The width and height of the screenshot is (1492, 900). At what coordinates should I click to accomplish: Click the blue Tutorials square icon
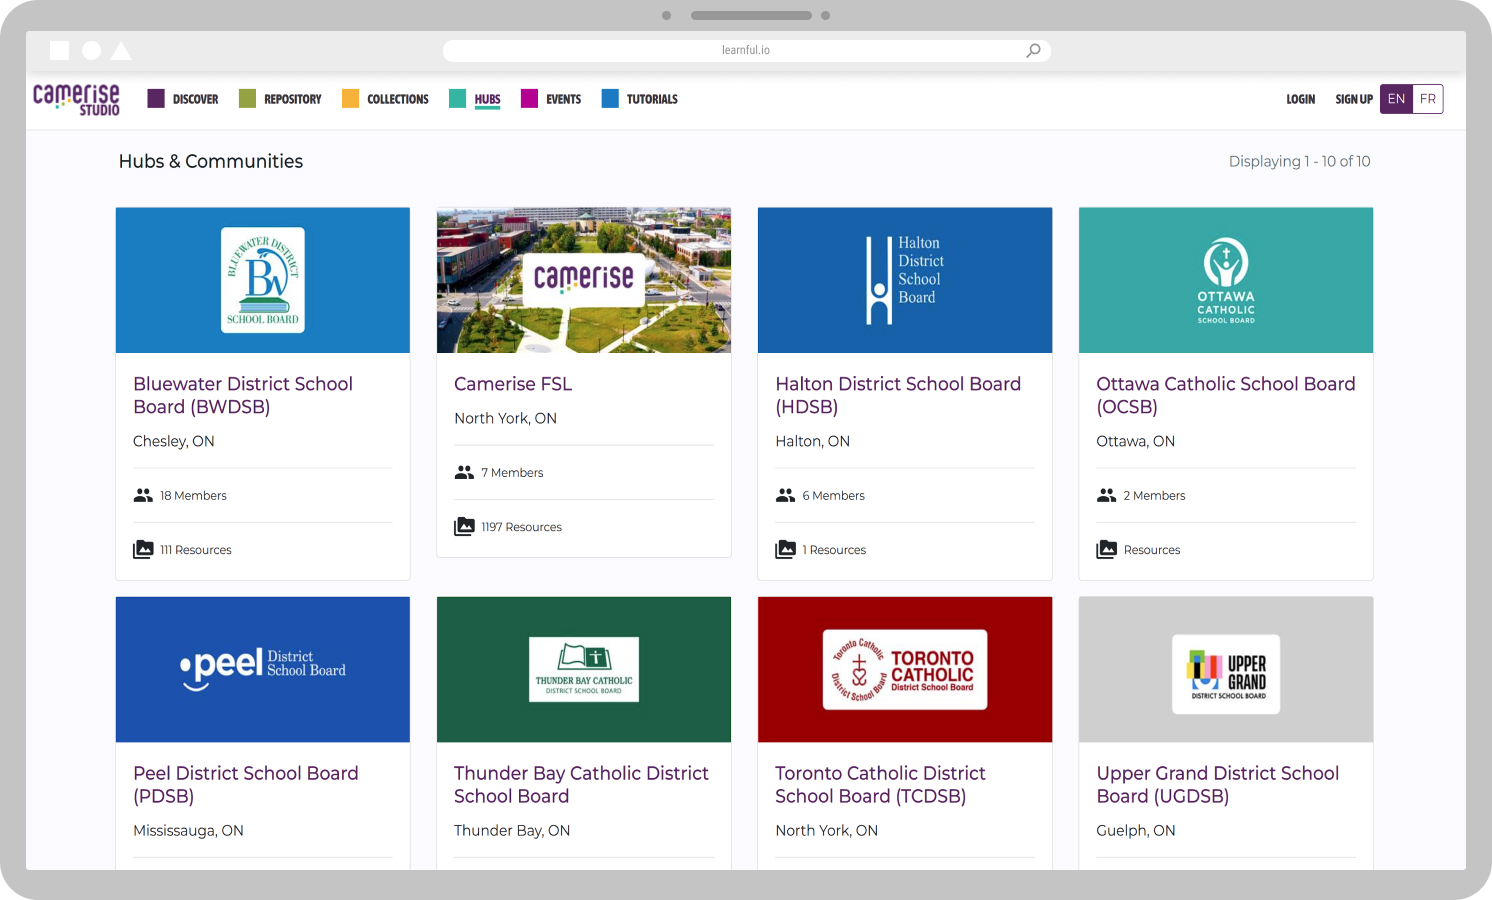coord(610,98)
